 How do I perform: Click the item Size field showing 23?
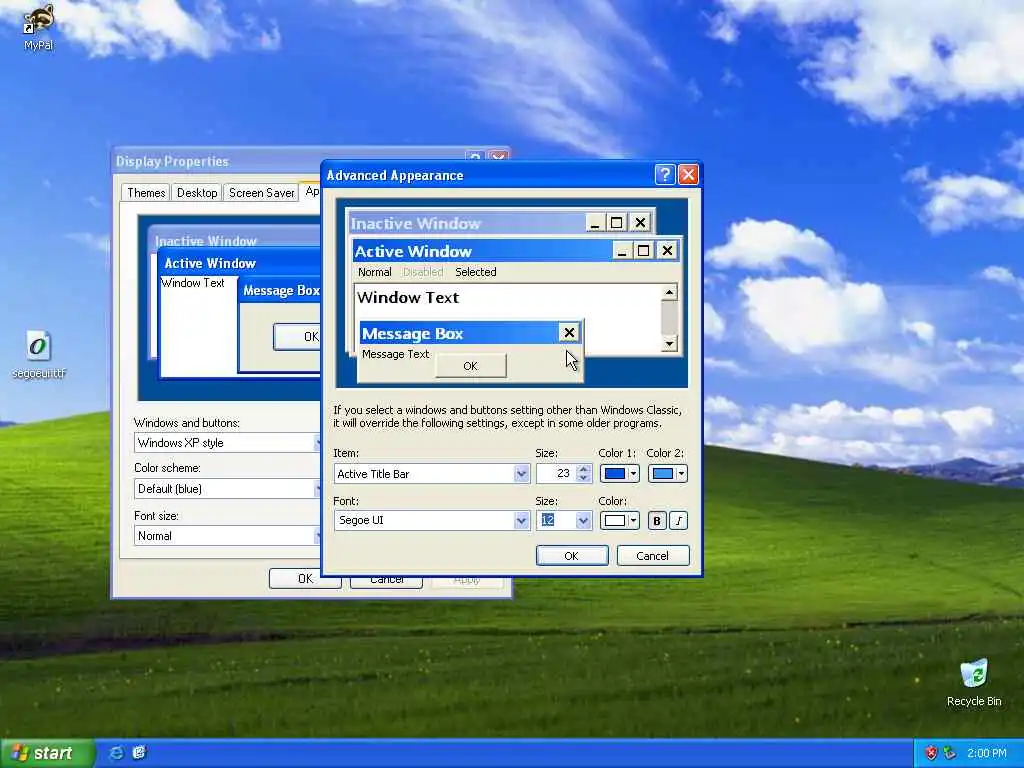click(556, 473)
